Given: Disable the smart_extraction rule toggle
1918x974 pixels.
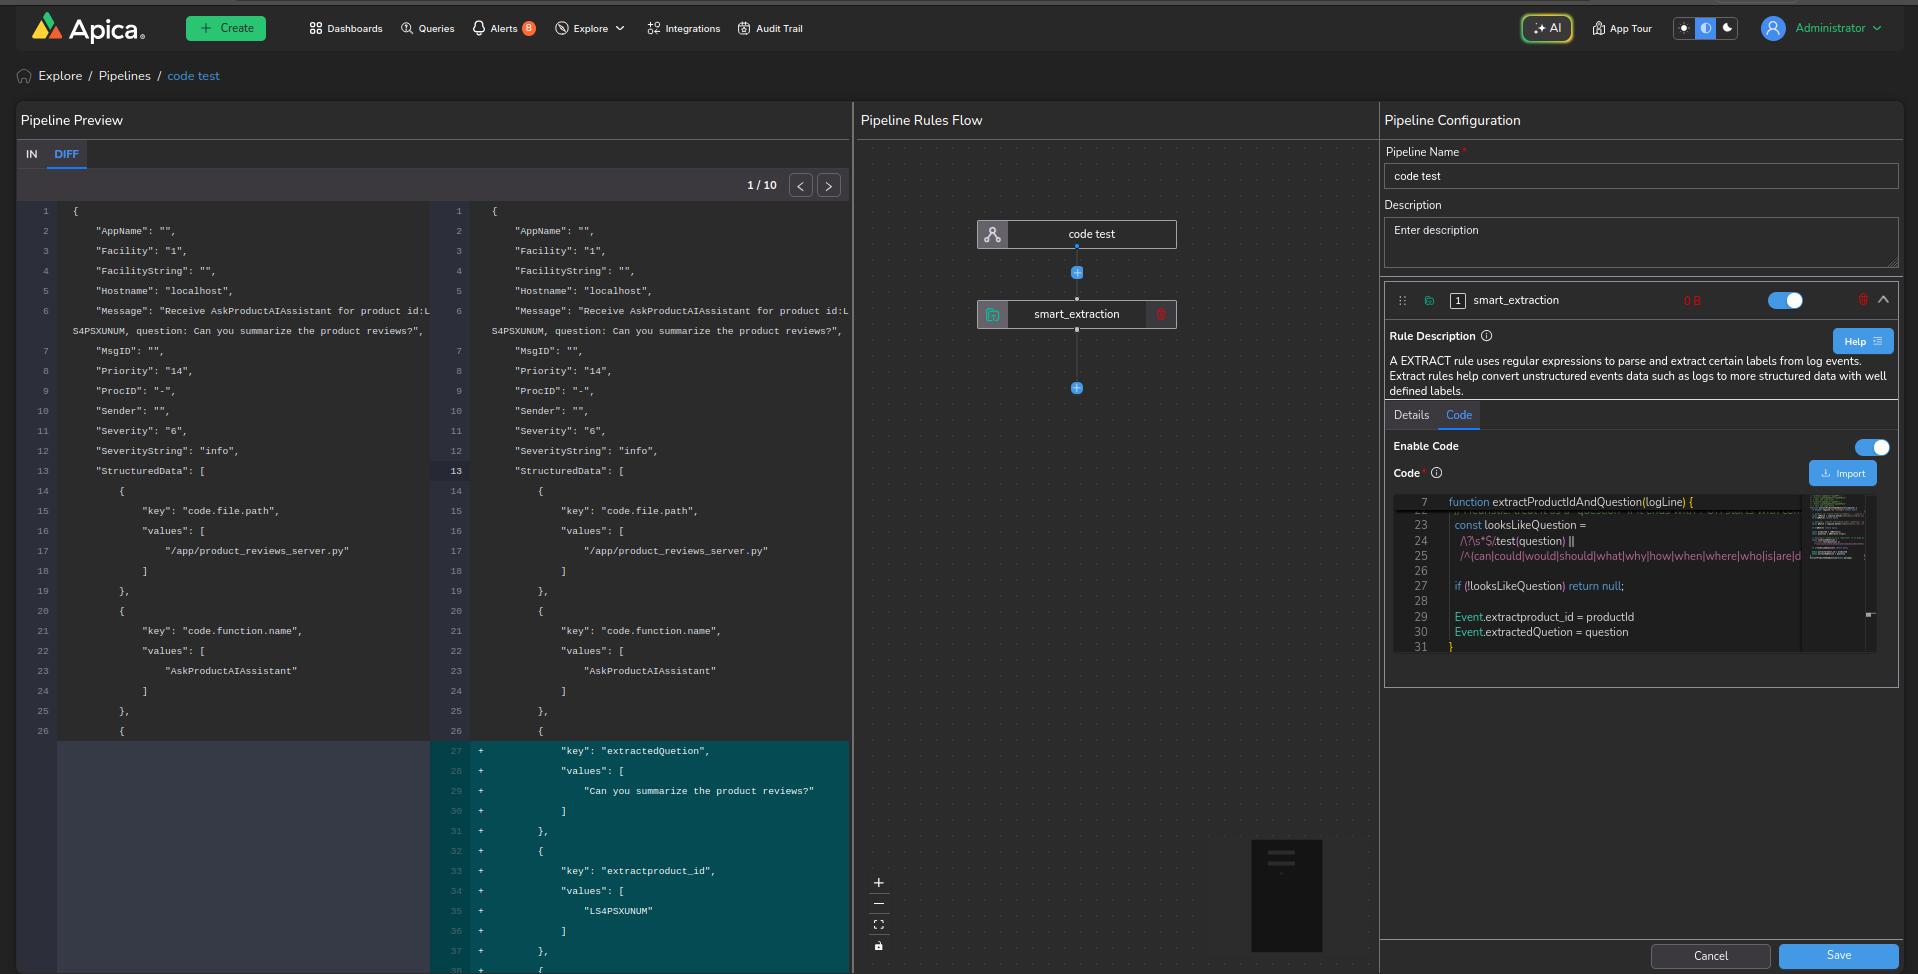Looking at the screenshot, I should point(1784,301).
